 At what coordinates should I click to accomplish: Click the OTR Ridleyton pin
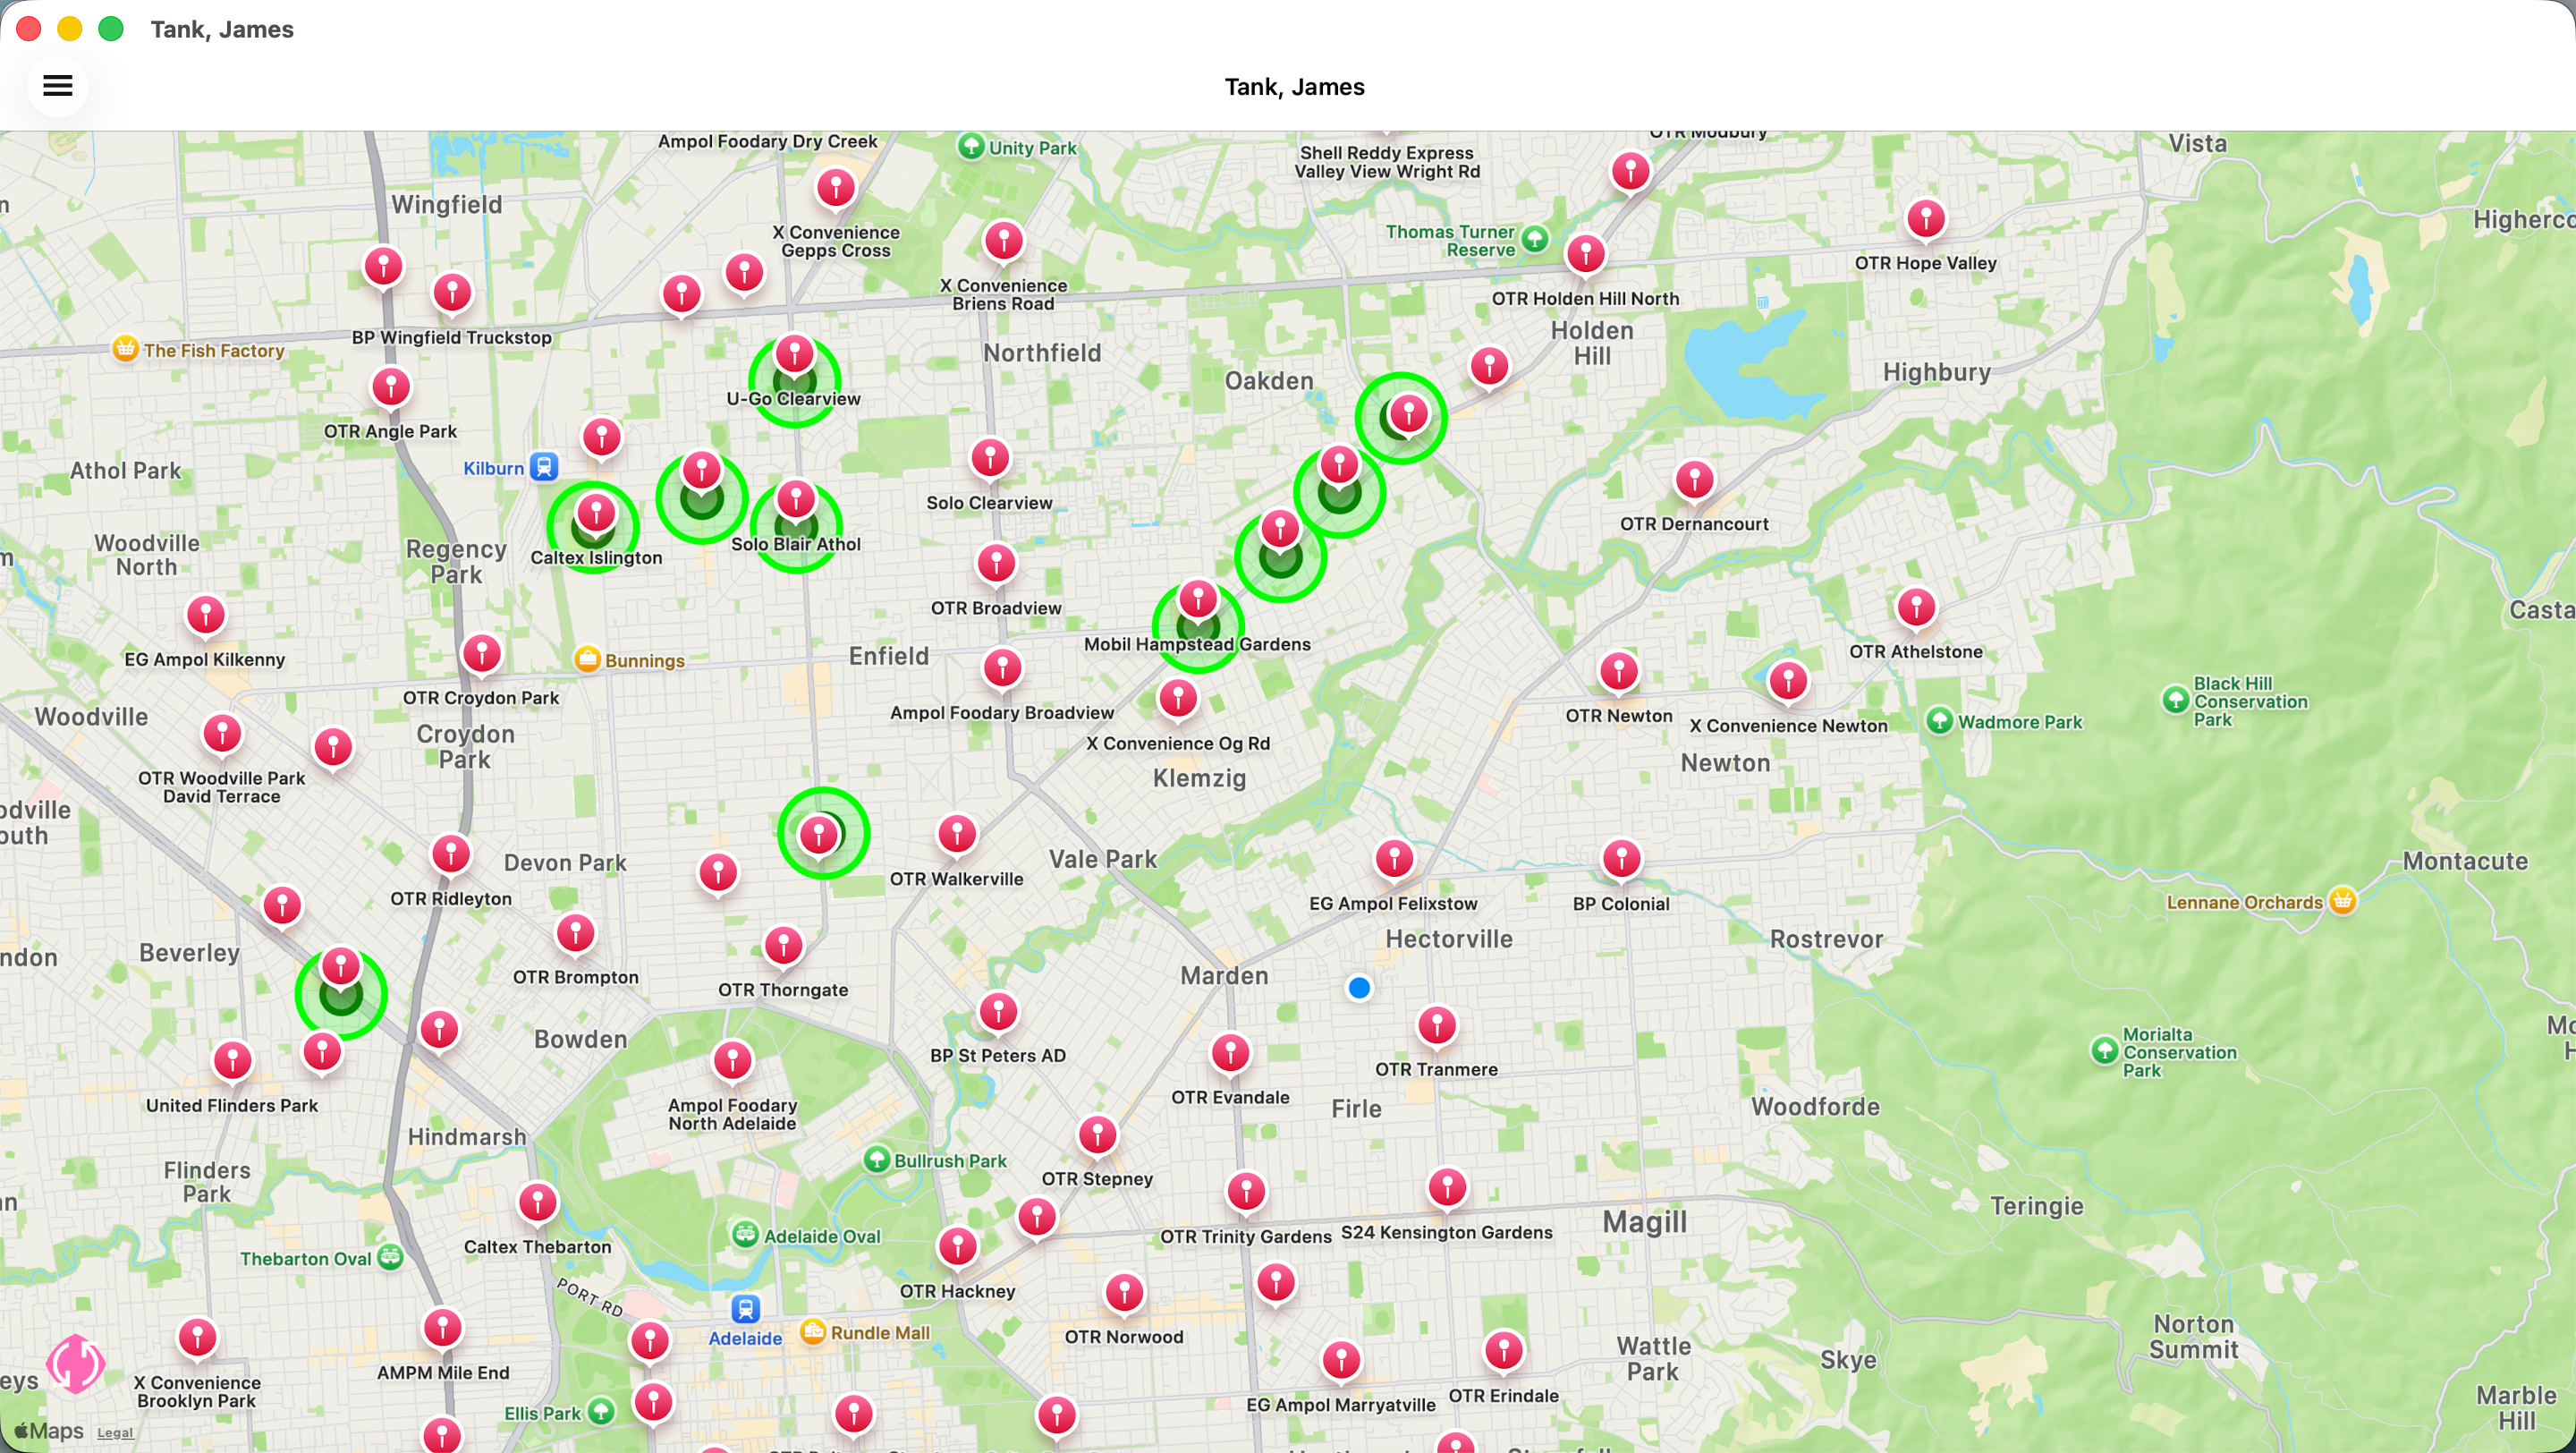click(451, 854)
